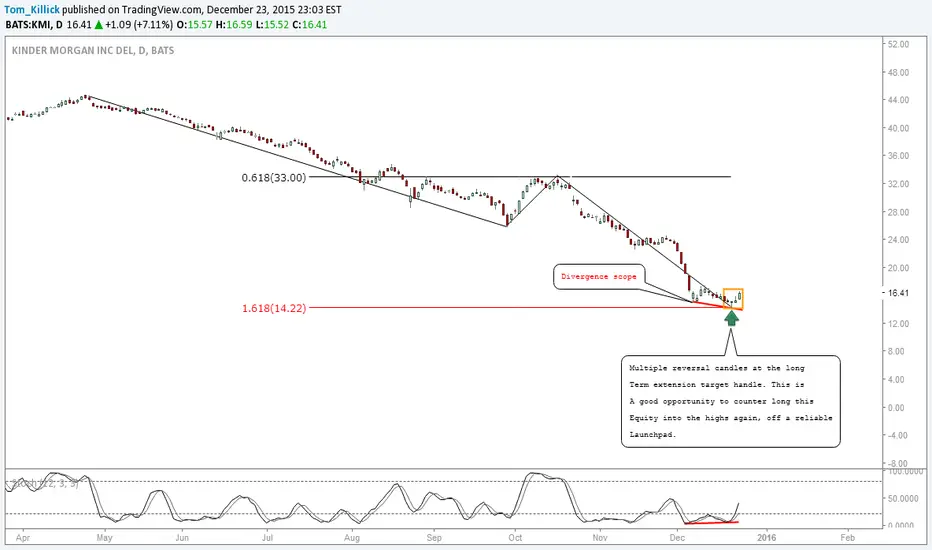Open the Tom_Killick author profile link

(x=32, y=10)
